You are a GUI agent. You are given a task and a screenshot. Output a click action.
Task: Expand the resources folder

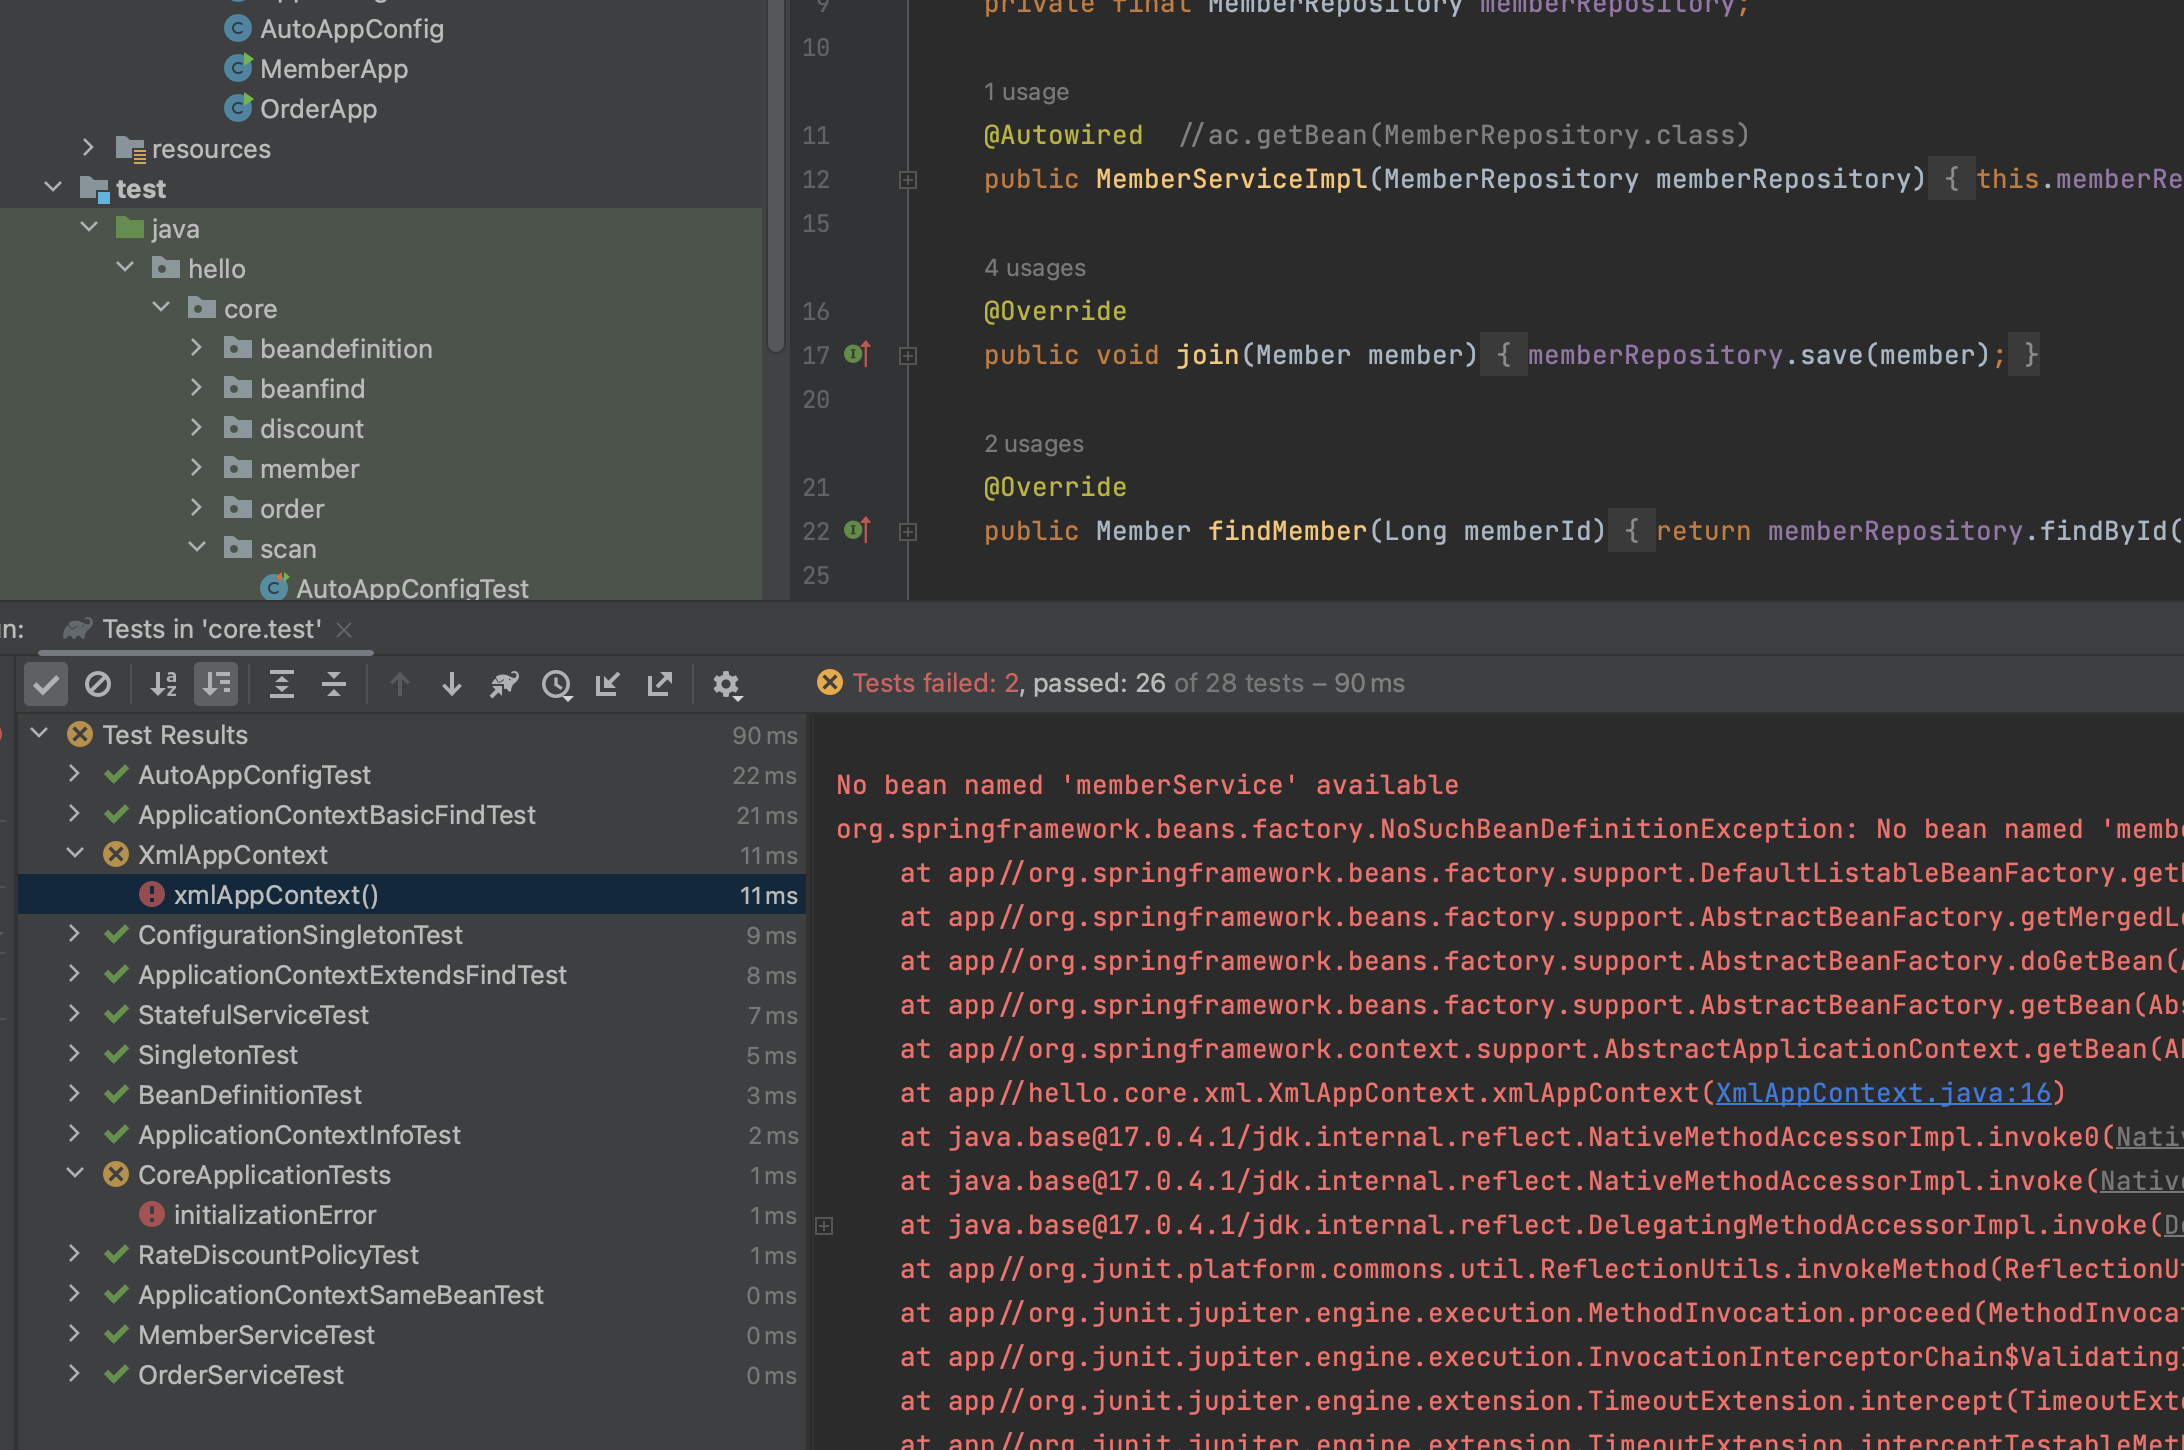(x=88, y=147)
